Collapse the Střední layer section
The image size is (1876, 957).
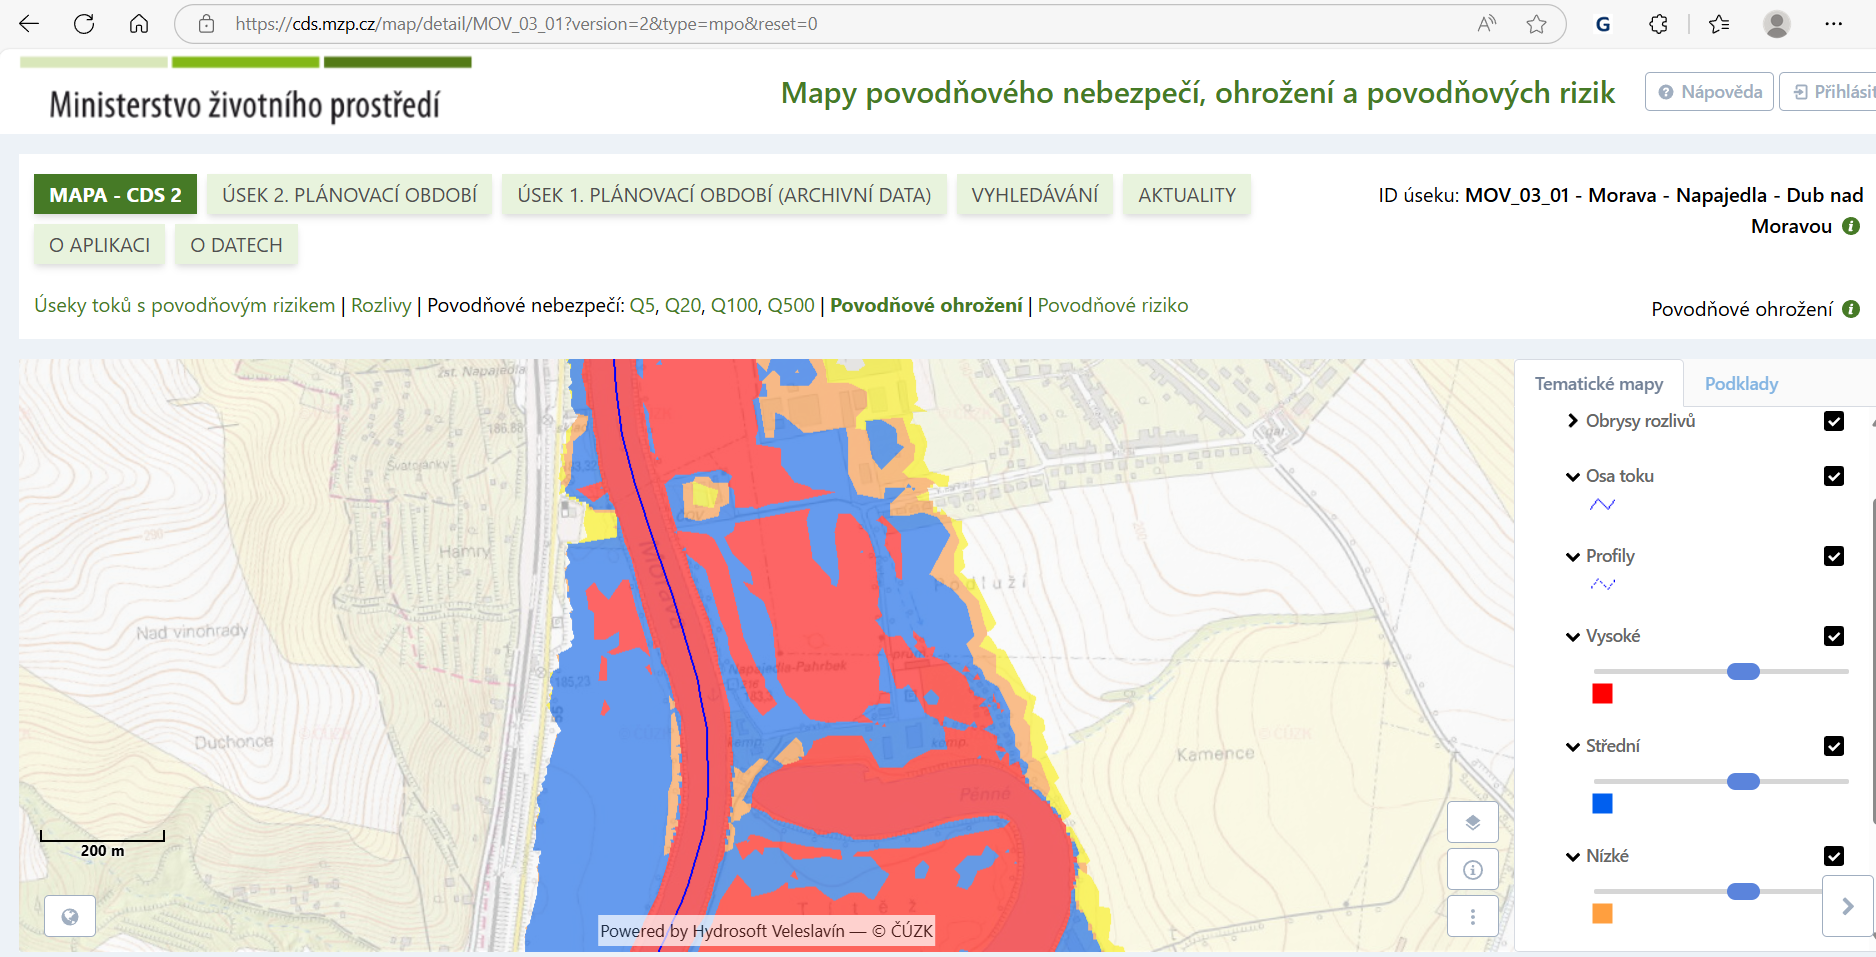point(1573,747)
